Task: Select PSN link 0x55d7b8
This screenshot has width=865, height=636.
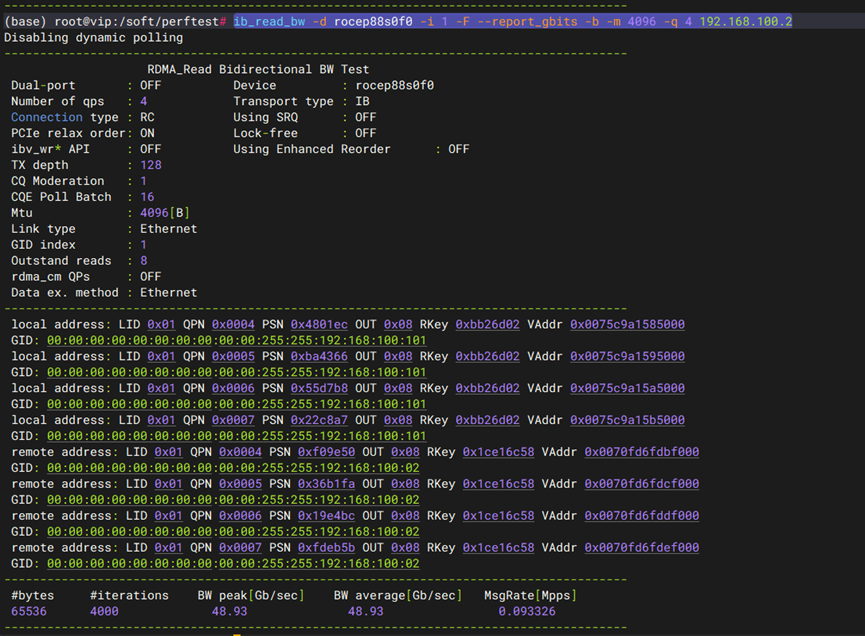Action: pyautogui.click(x=319, y=389)
